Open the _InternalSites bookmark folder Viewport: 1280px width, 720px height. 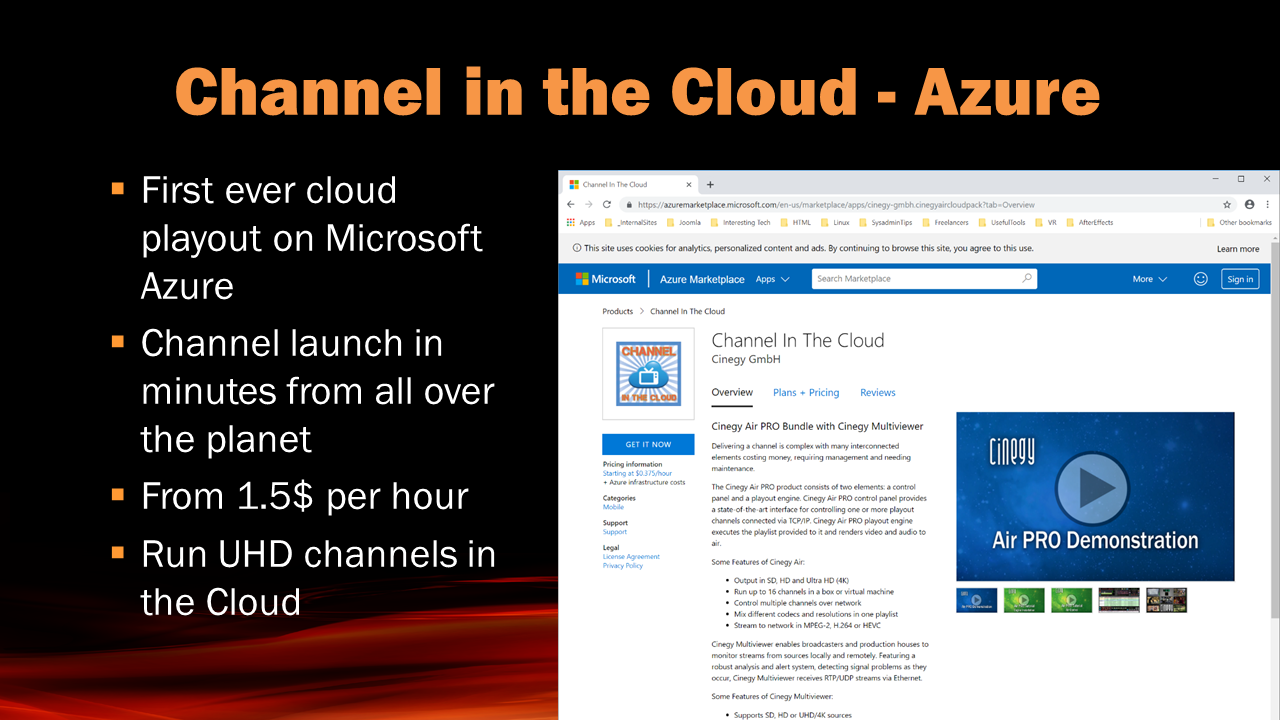(x=629, y=223)
